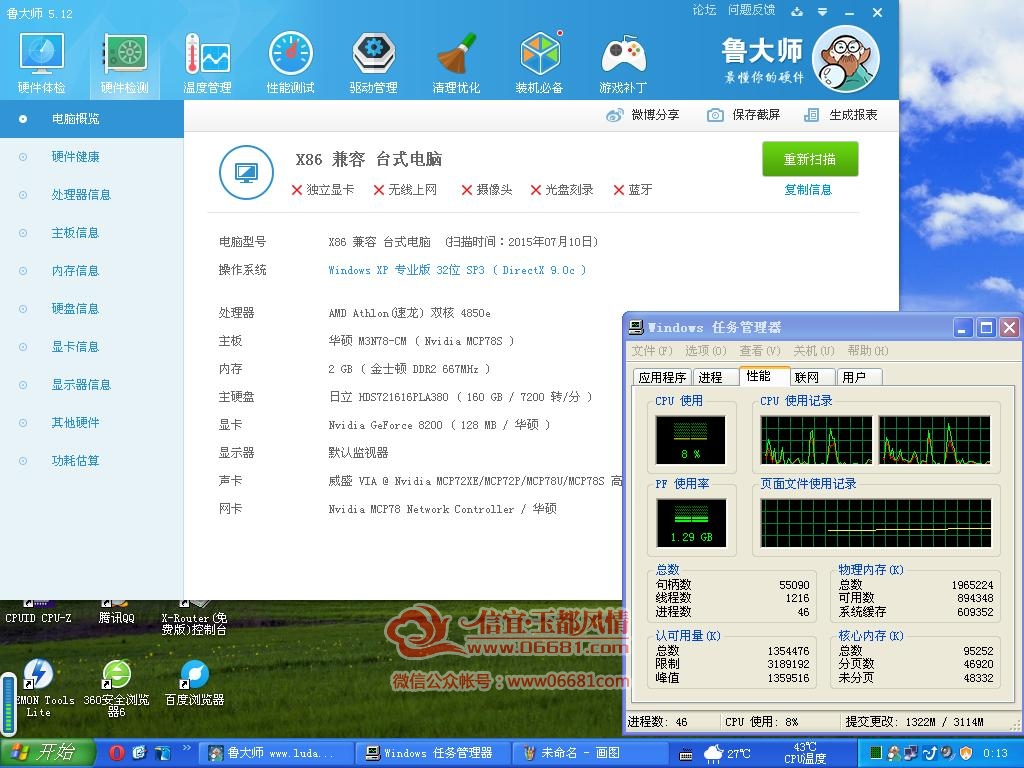Go to 清理优化 cleanup optimization
Screen dimensions: 1024x768
(456, 64)
